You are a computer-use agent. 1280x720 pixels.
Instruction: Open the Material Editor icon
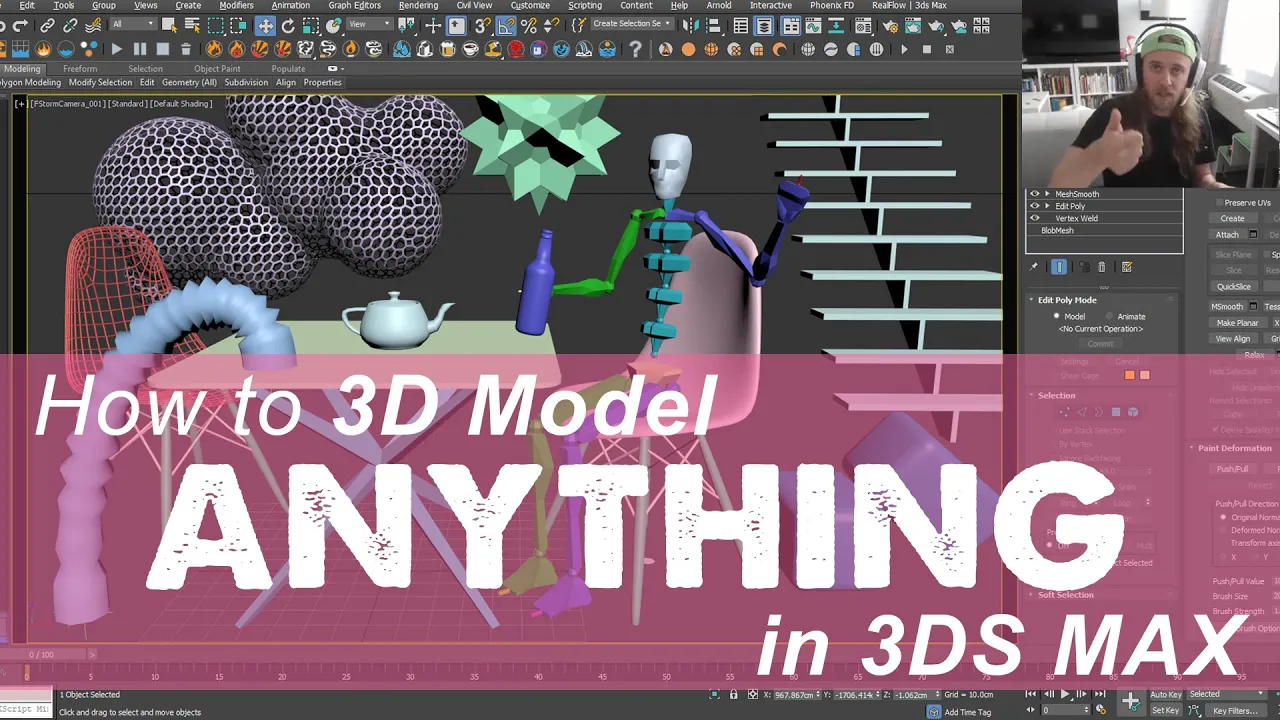tap(862, 25)
